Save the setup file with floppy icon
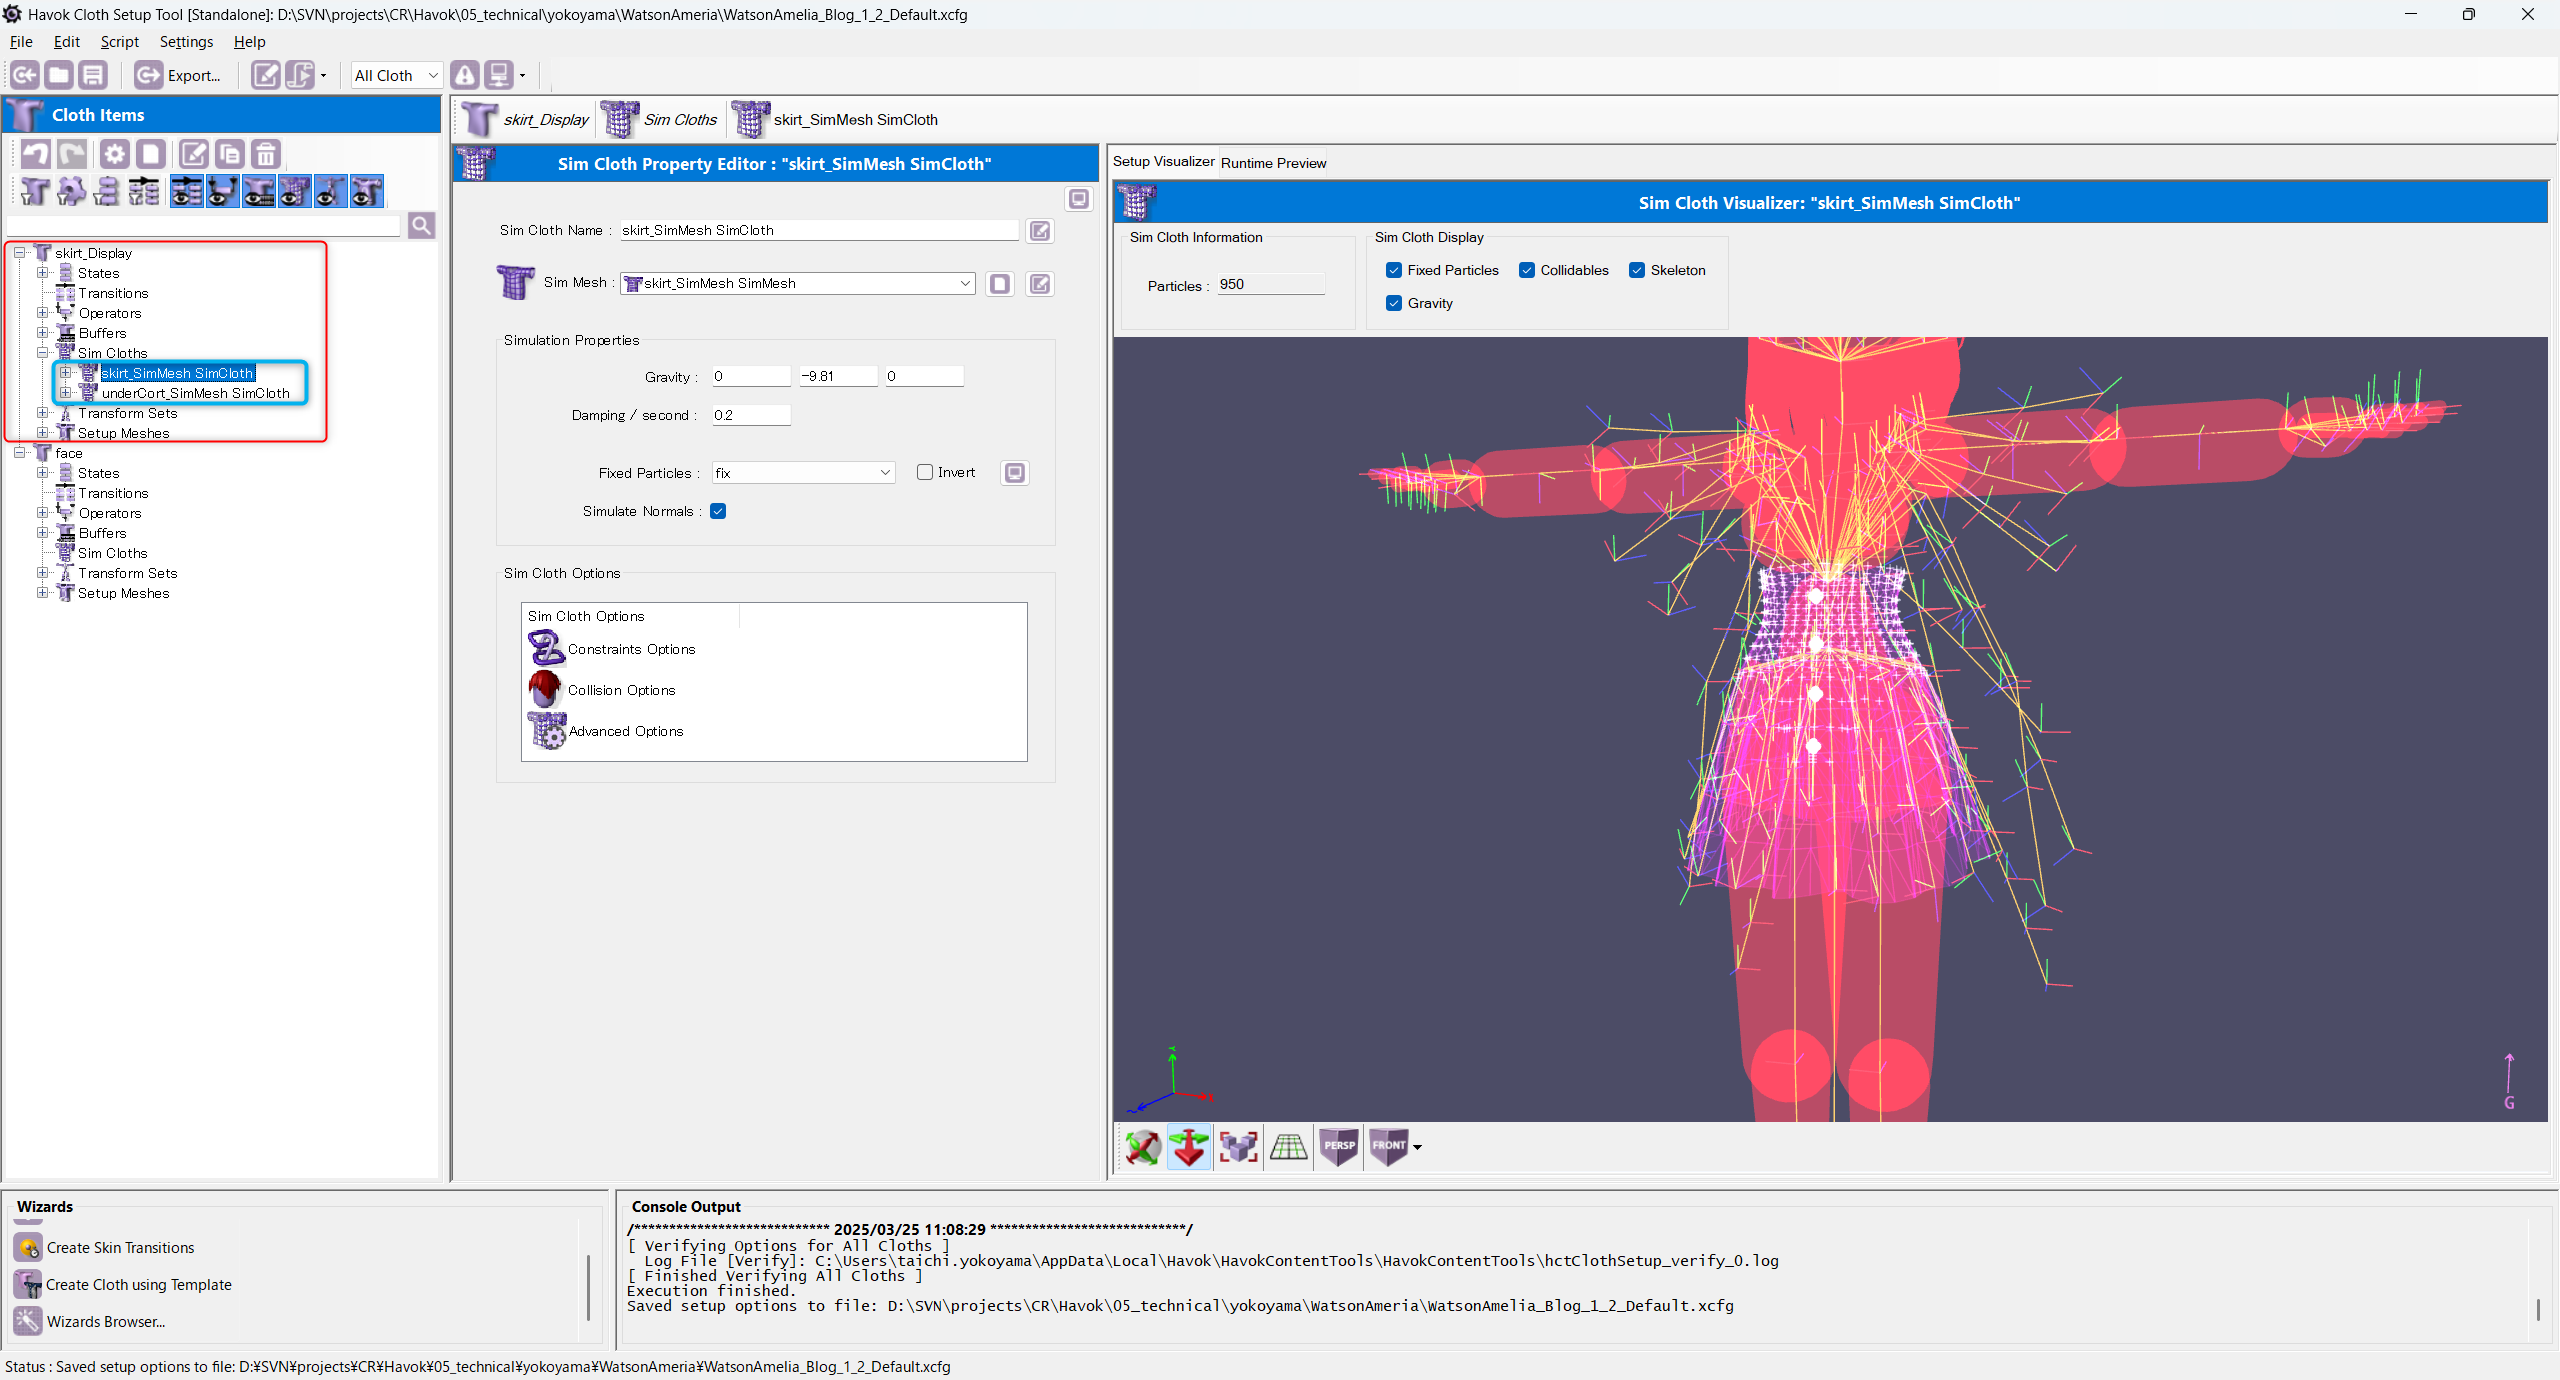The image size is (2560, 1380). (x=93, y=75)
